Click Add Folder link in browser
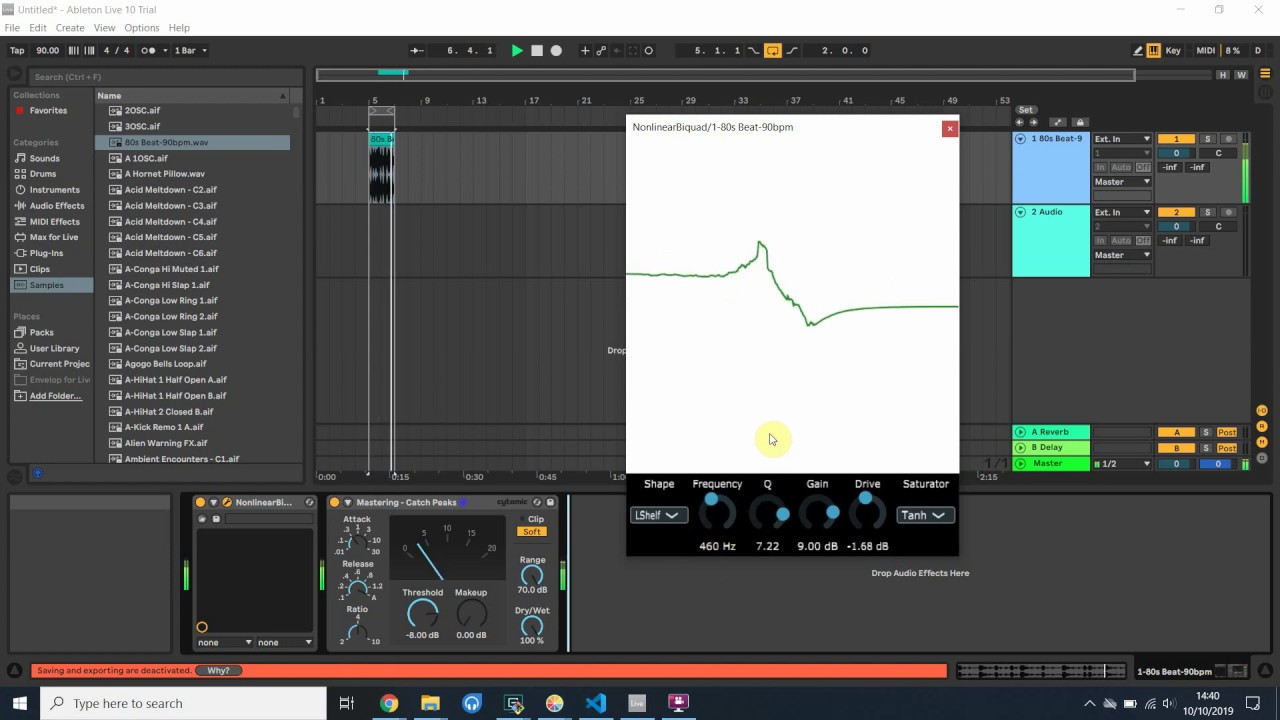Viewport: 1280px width, 720px height. 55,396
